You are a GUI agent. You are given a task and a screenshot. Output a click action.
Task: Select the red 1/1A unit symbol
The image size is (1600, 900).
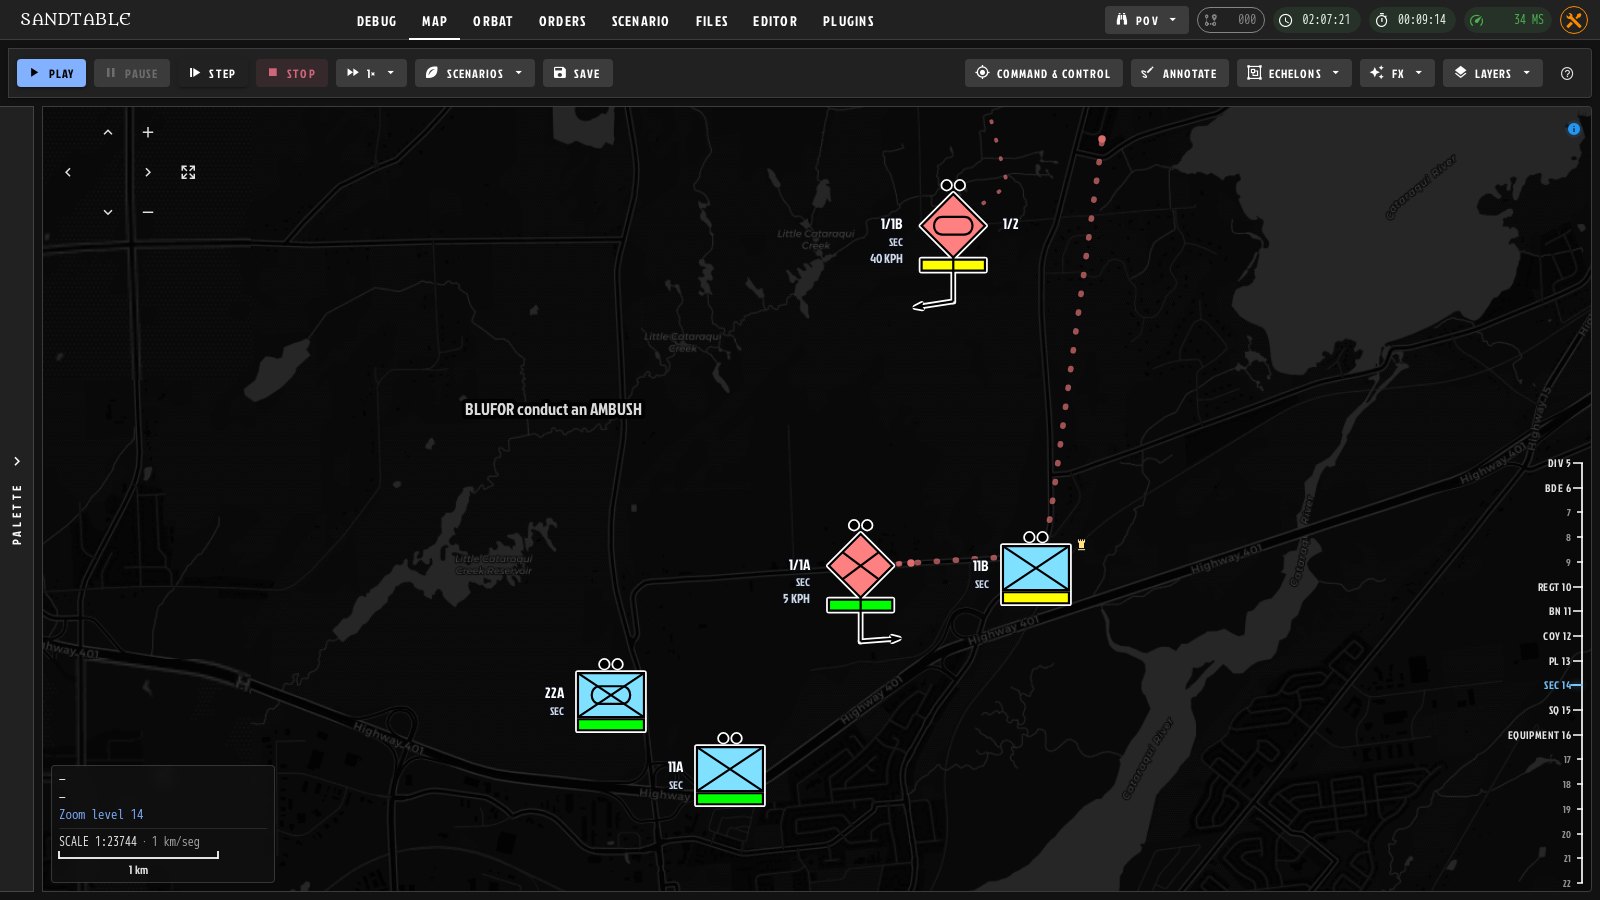click(860, 566)
